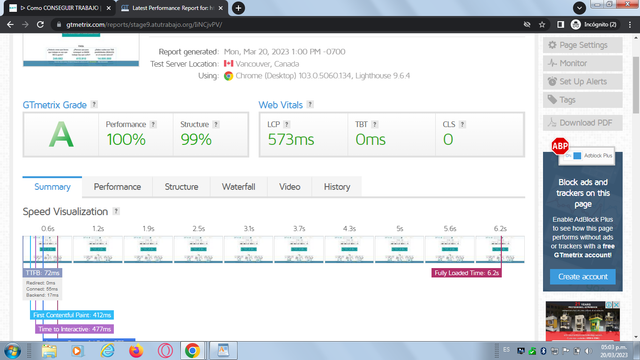Viewport: 640px width, 360px height.
Task: Click the volume icon in system tray
Action: tap(588, 351)
